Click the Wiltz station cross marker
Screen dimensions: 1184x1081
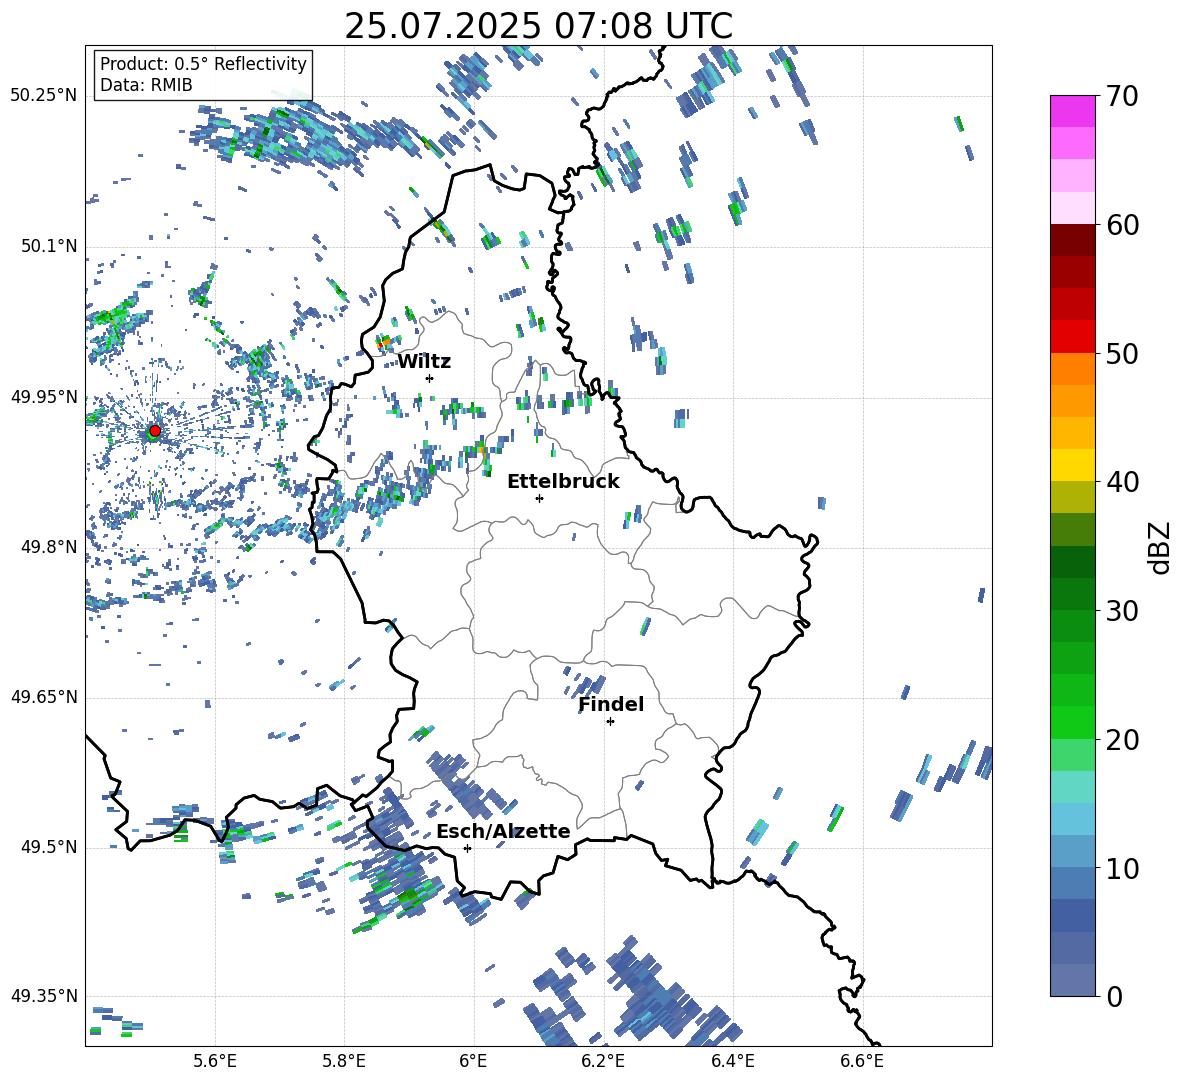(429, 378)
